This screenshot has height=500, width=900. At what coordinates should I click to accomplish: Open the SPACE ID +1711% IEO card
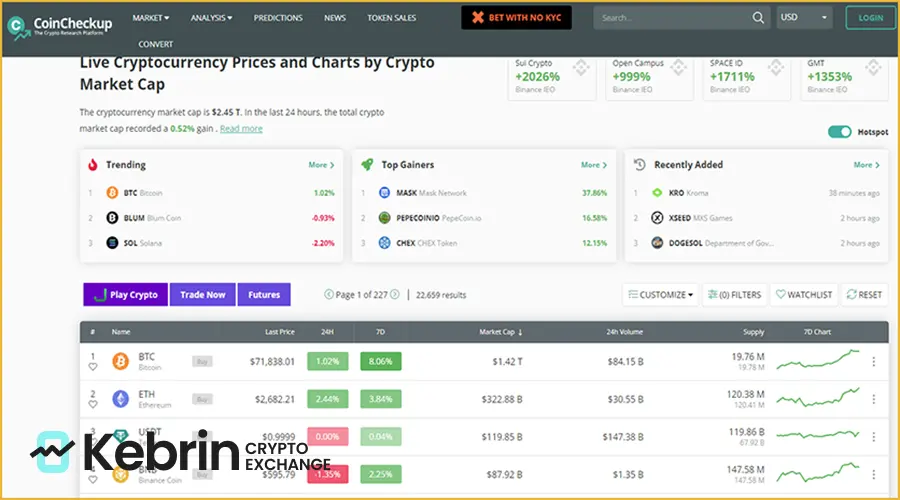tap(747, 77)
